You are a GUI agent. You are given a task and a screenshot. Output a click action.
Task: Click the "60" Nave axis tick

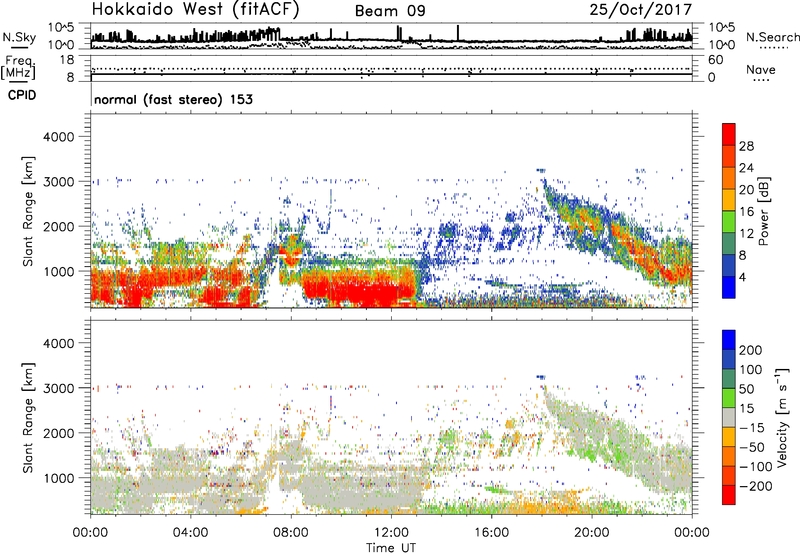[x=715, y=60]
